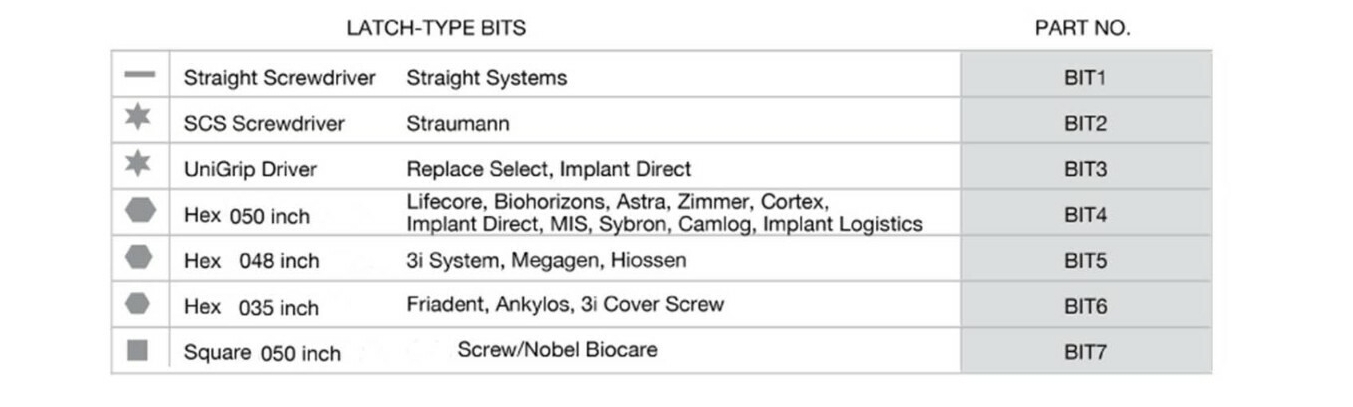Select the BIT5 part number cell

(x=1085, y=261)
